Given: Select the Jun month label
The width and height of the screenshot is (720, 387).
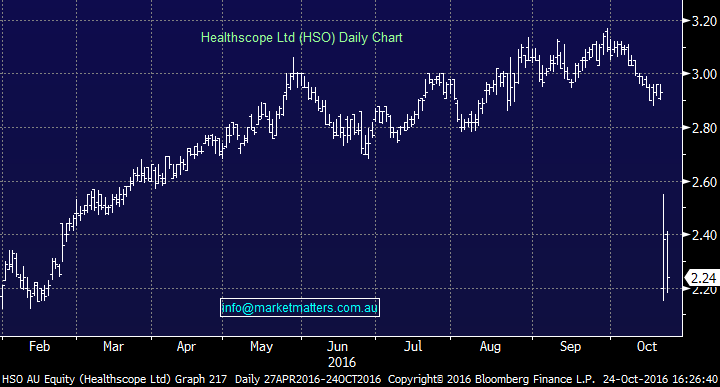Looking at the screenshot, I should [338, 346].
